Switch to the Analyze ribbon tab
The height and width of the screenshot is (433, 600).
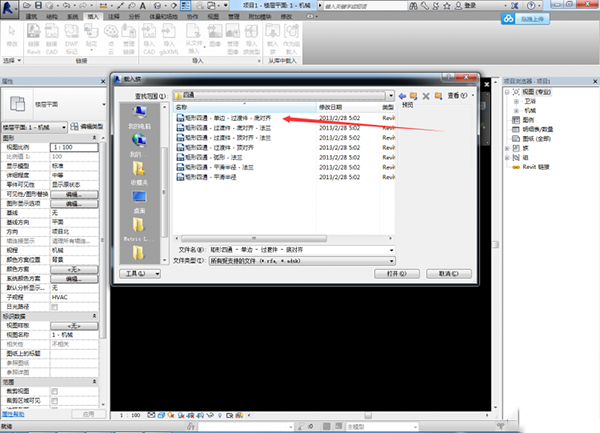pyautogui.click(x=134, y=16)
